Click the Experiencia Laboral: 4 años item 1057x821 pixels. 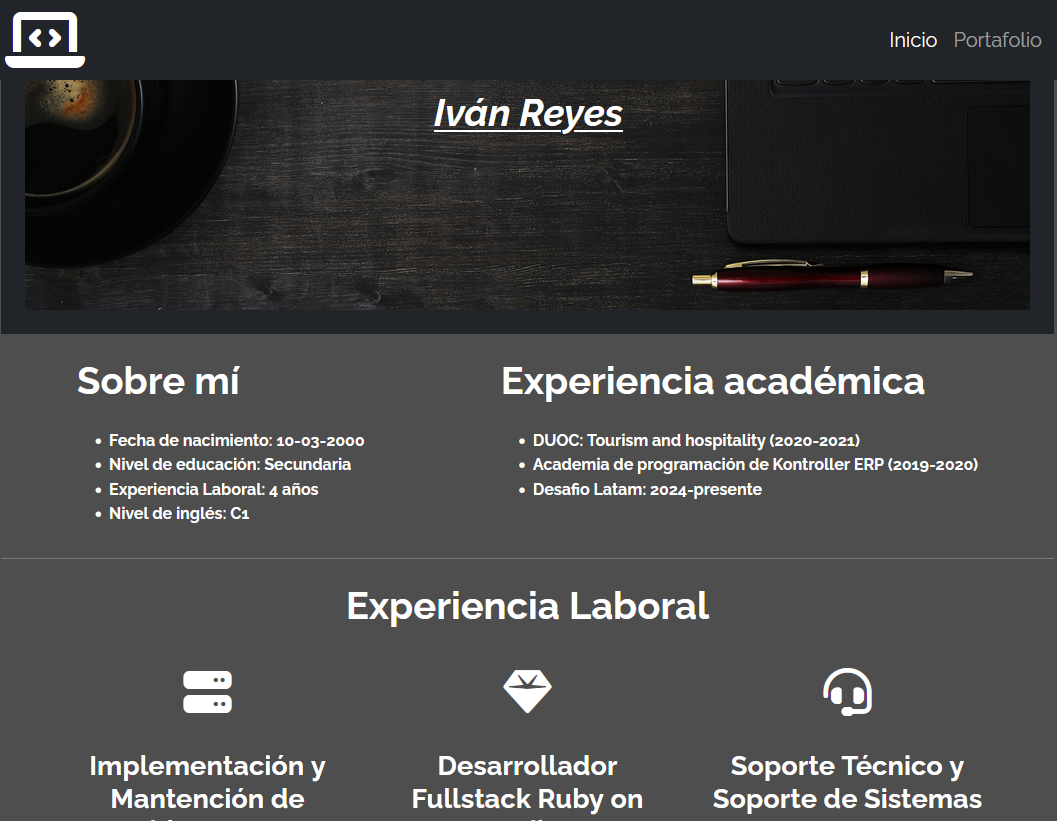coord(213,489)
